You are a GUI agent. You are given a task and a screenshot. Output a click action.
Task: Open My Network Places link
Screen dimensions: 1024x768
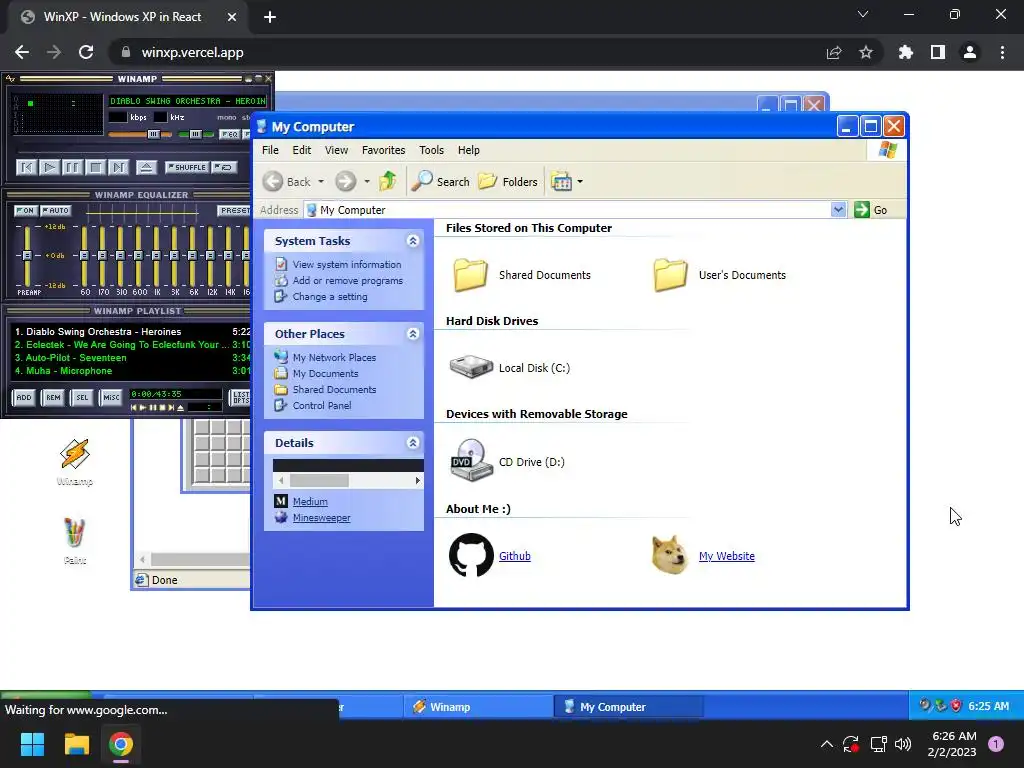(334, 357)
